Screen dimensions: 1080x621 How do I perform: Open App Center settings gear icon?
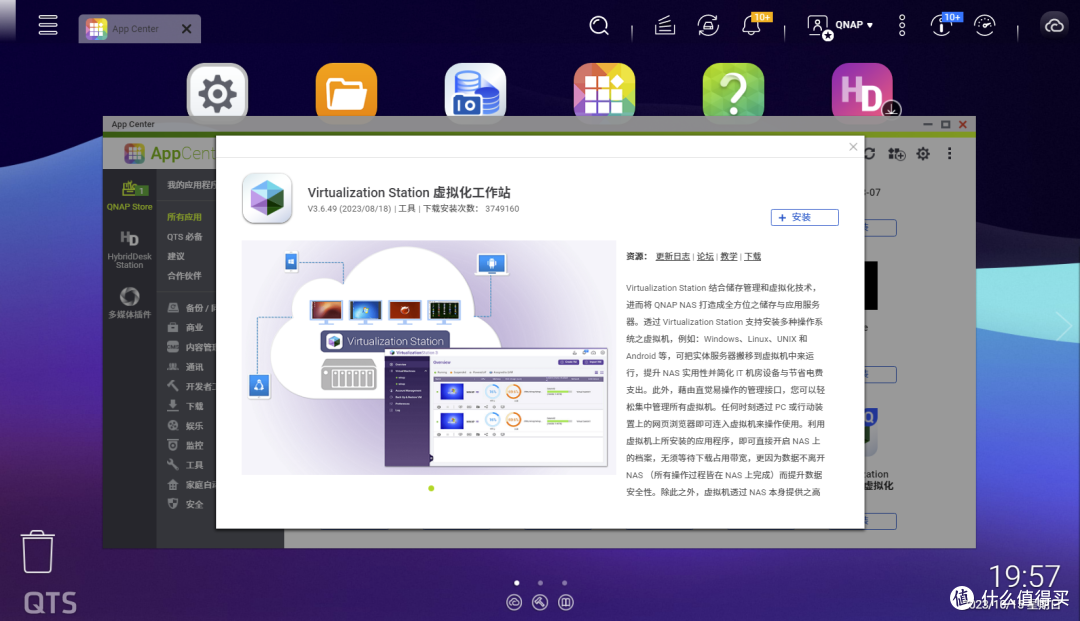coord(923,154)
